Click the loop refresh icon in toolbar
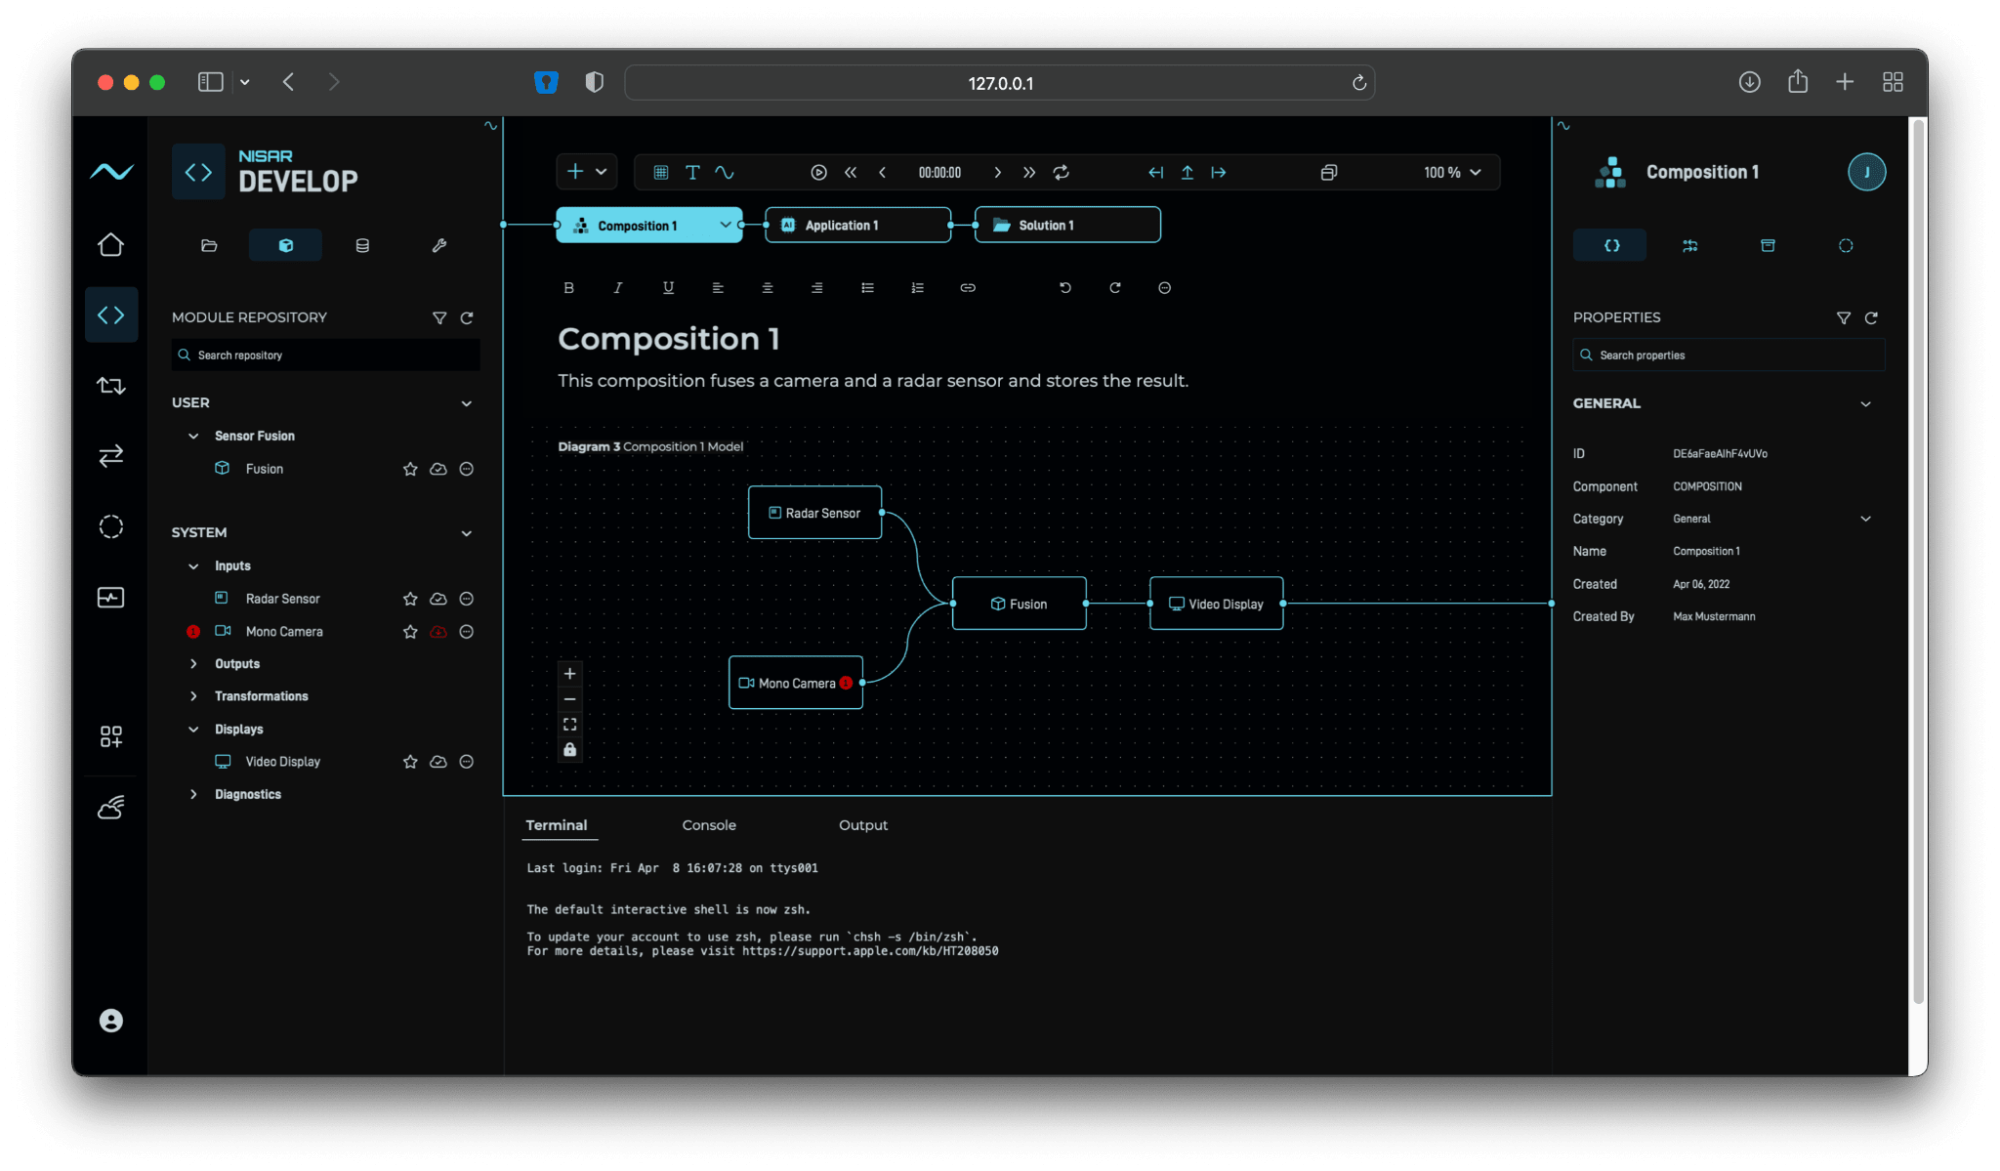The width and height of the screenshot is (2000, 1171). [1061, 172]
